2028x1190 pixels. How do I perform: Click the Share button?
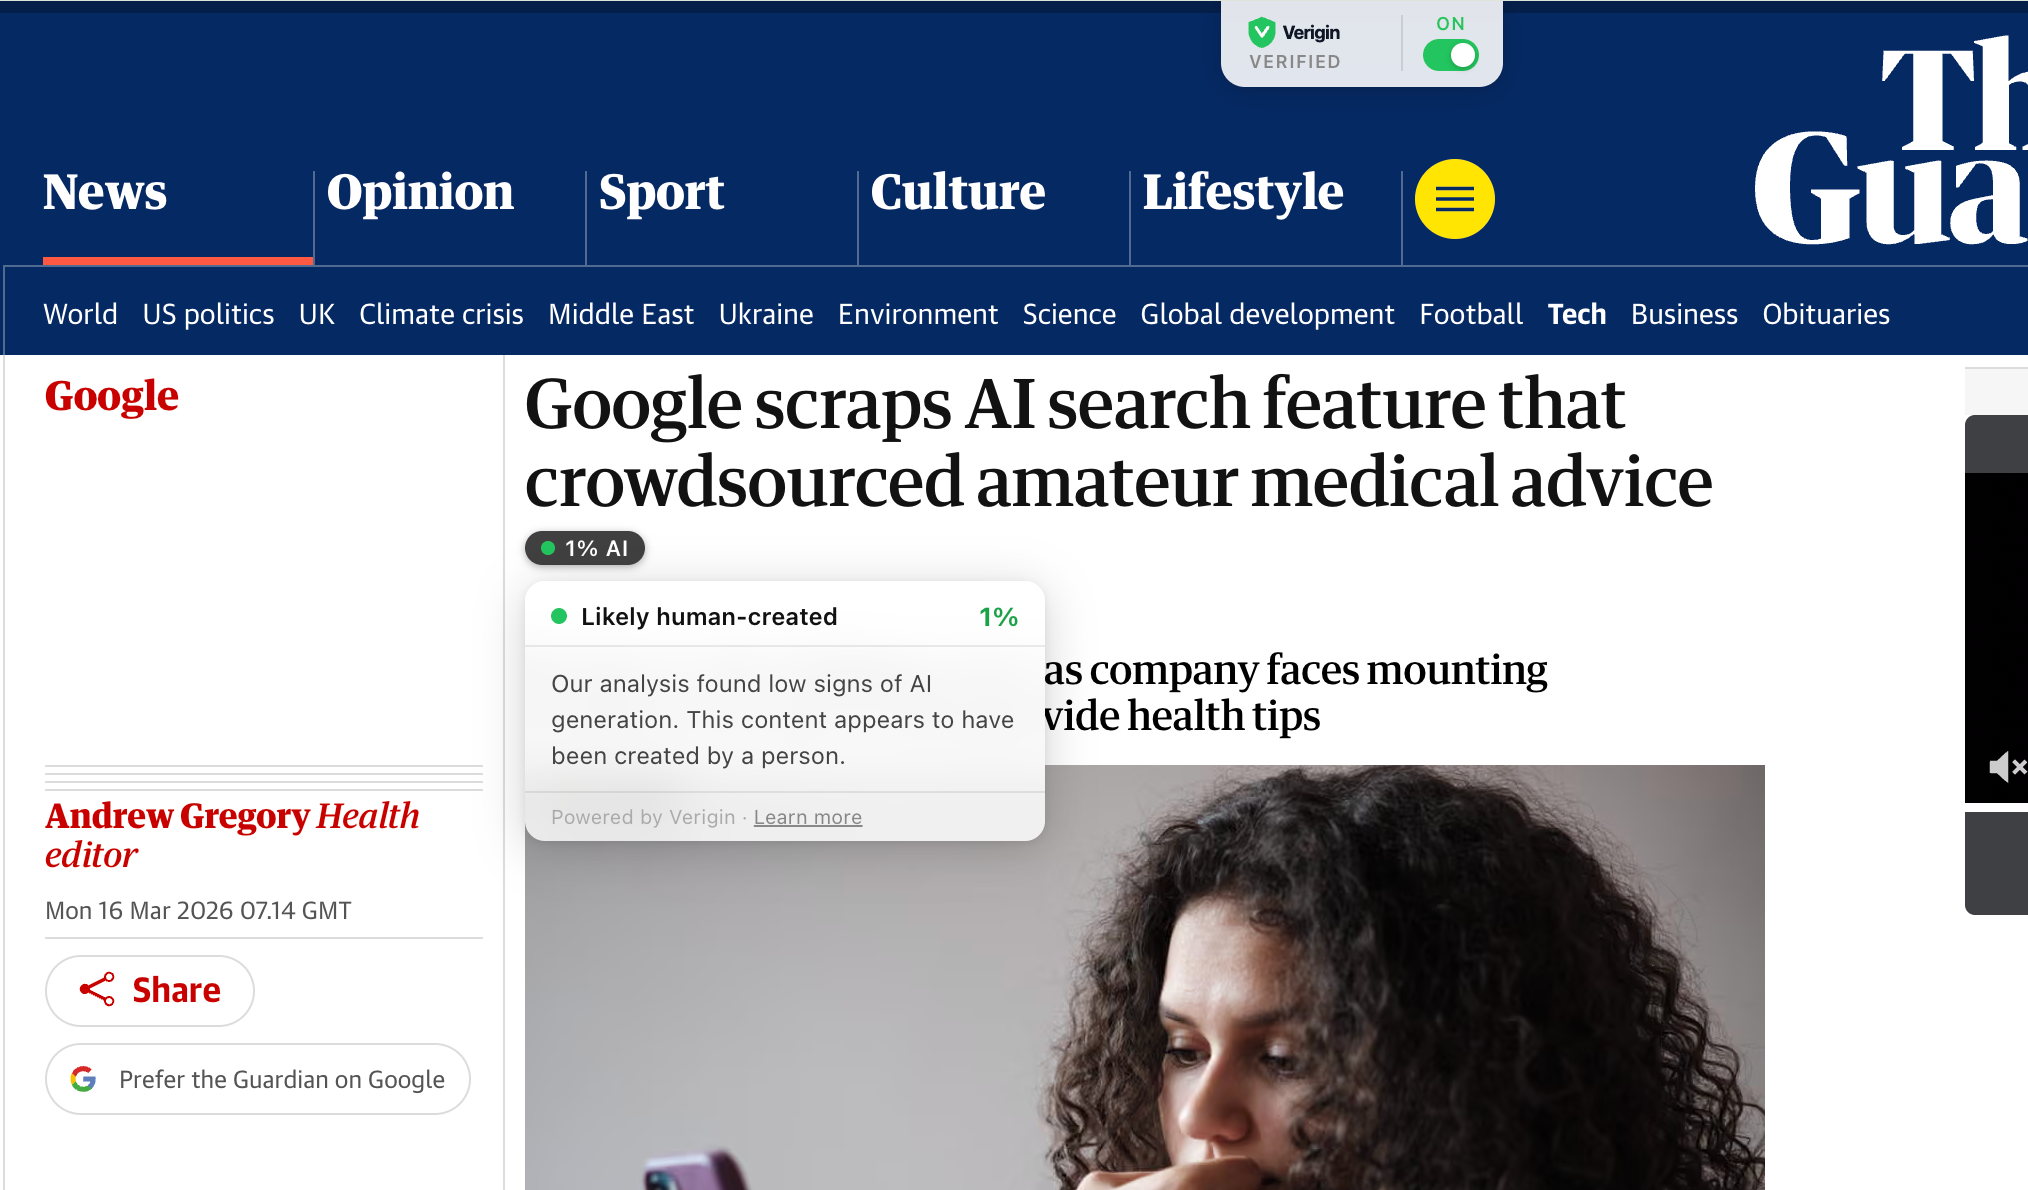[x=149, y=990]
